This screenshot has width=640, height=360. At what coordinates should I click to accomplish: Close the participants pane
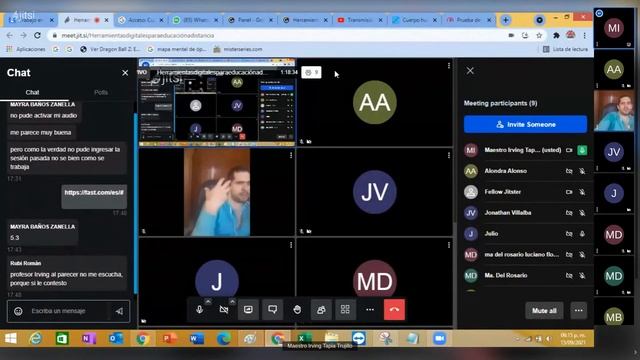(470, 71)
